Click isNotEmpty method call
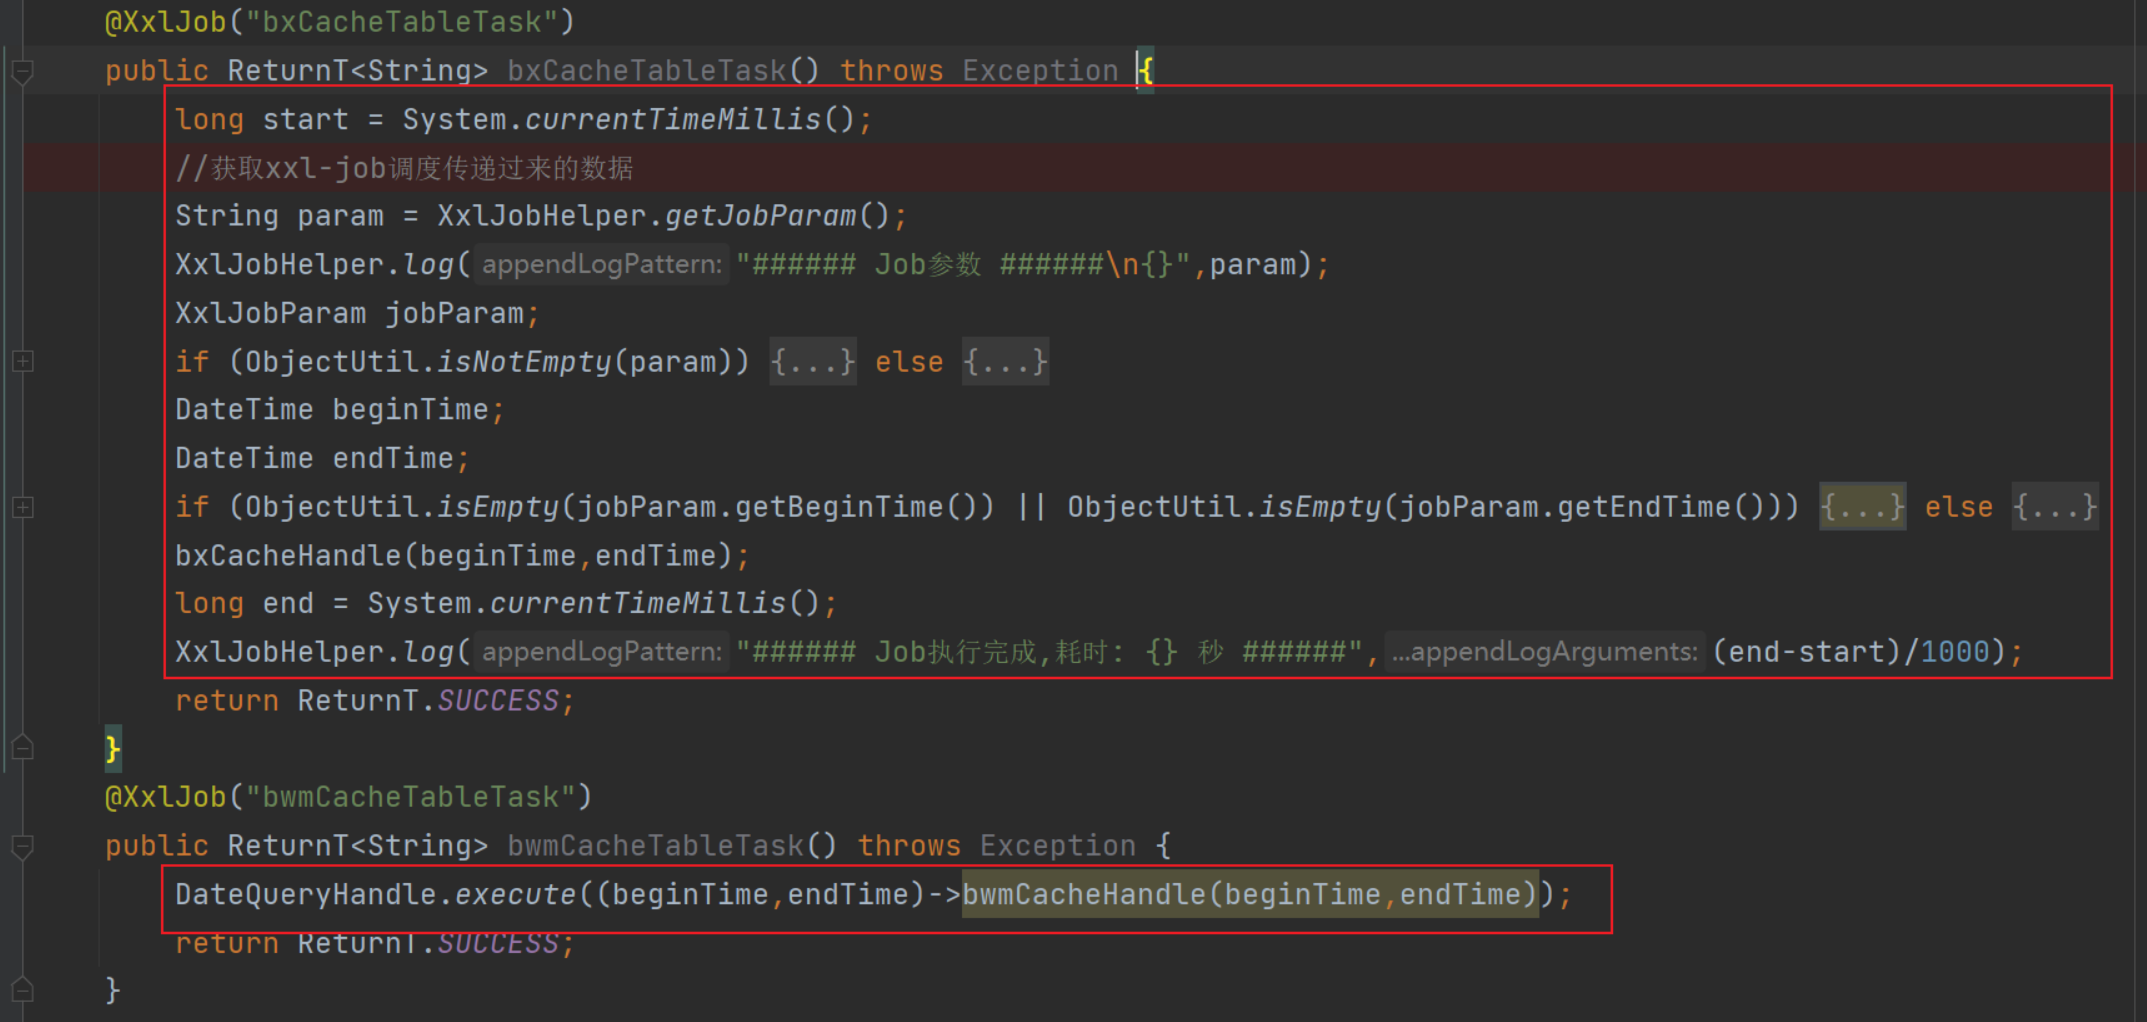The width and height of the screenshot is (2147, 1022). point(523,362)
